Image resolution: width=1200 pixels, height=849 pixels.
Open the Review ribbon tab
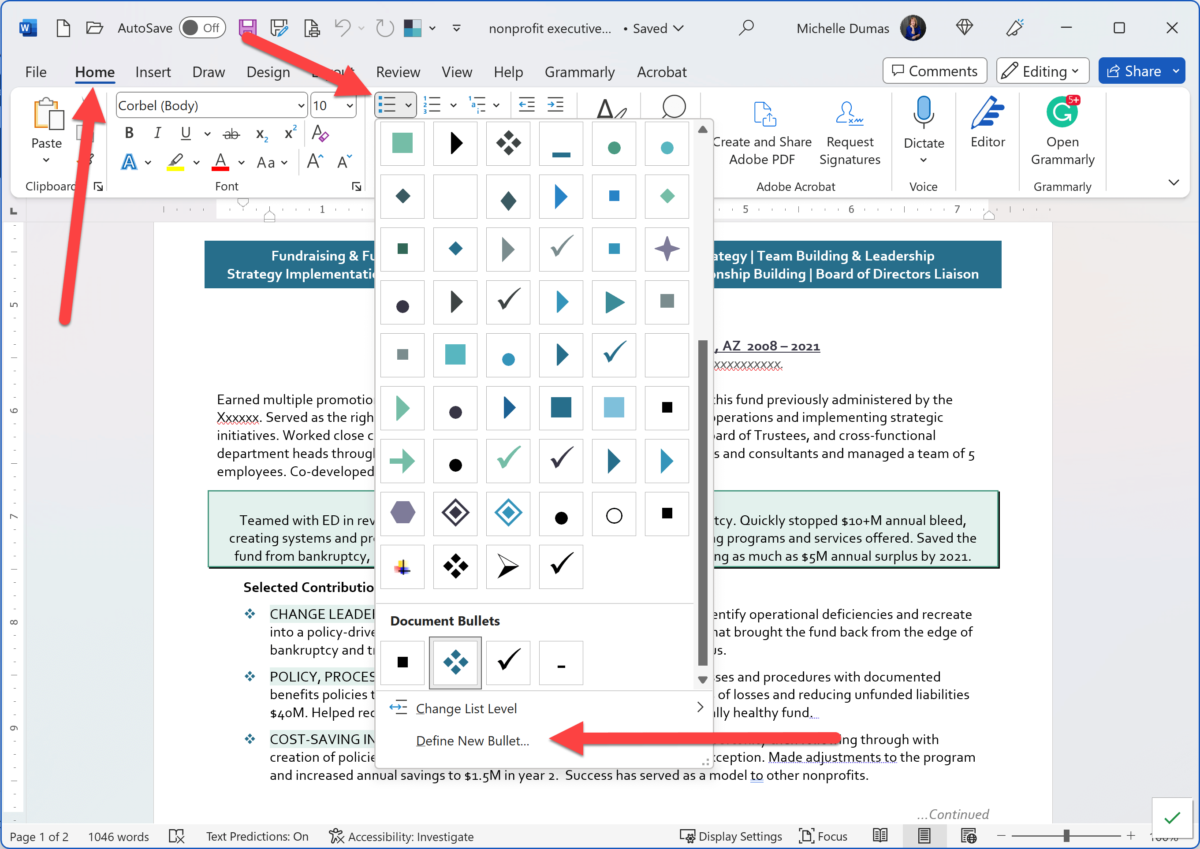[x=397, y=71]
